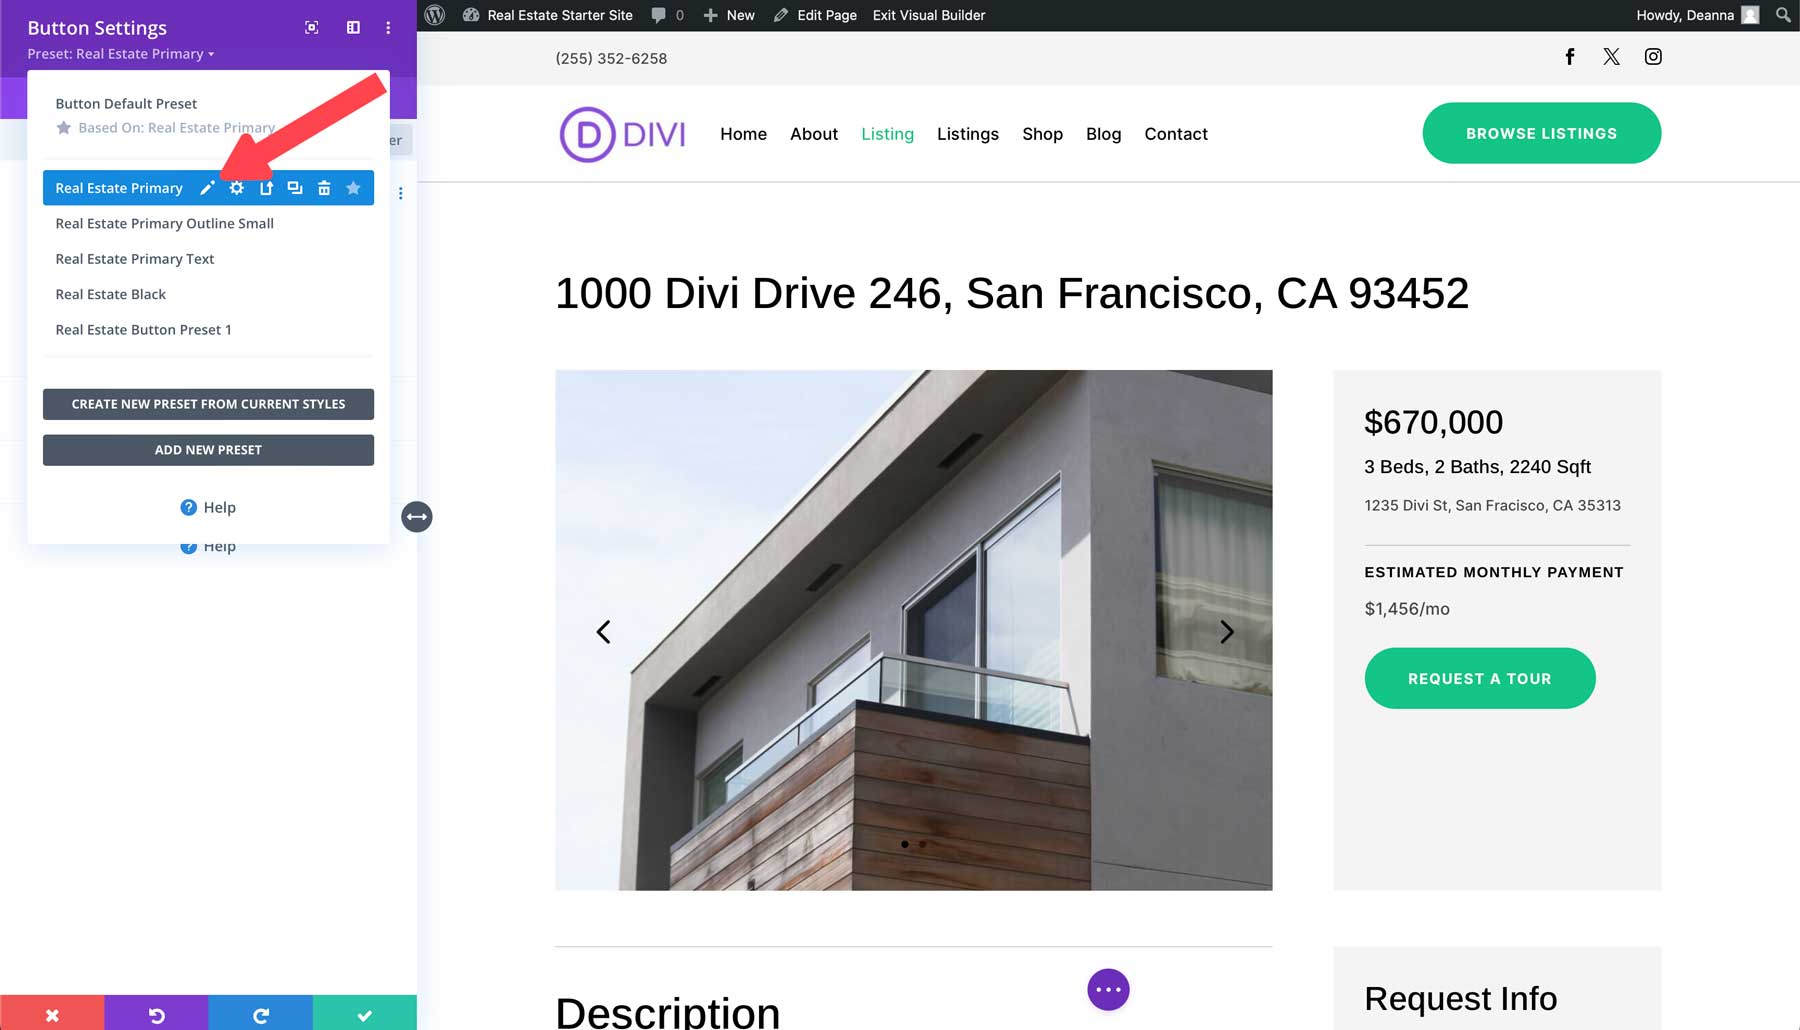1800x1030 pixels.
Task: Open the Preset: Real Estate Primary dropdown
Action: click(119, 54)
